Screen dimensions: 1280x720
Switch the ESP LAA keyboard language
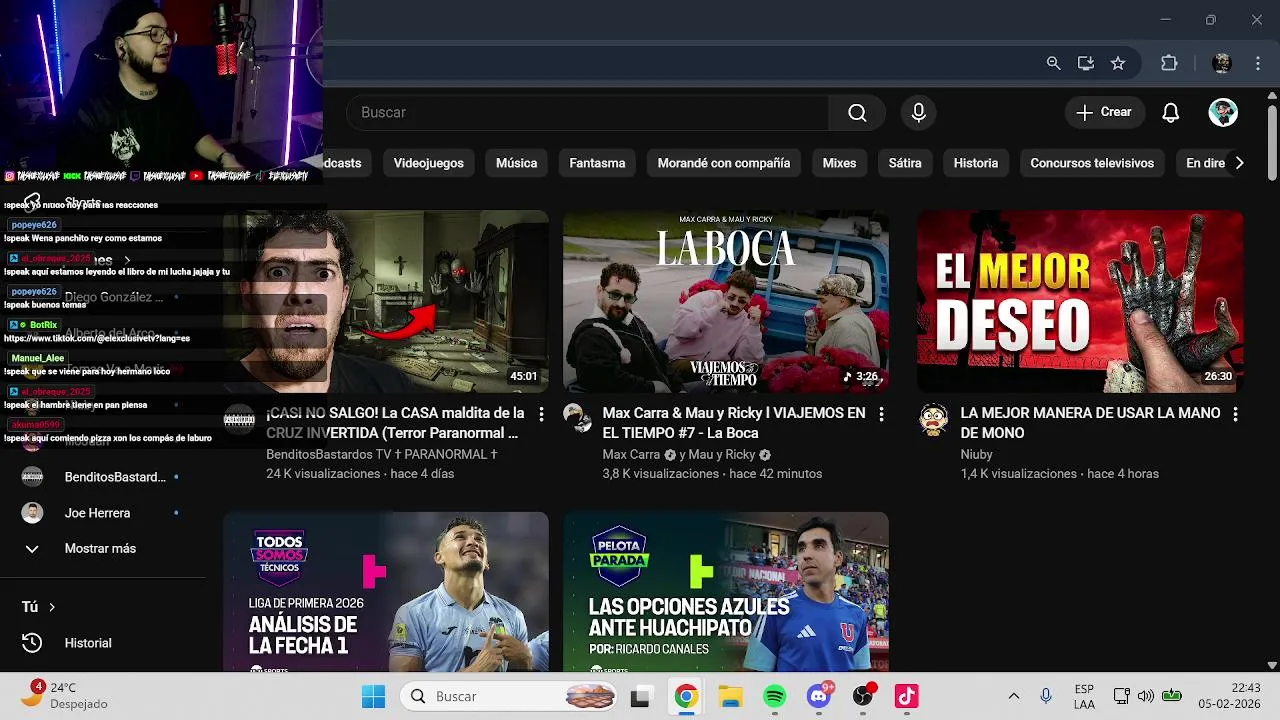point(1084,696)
